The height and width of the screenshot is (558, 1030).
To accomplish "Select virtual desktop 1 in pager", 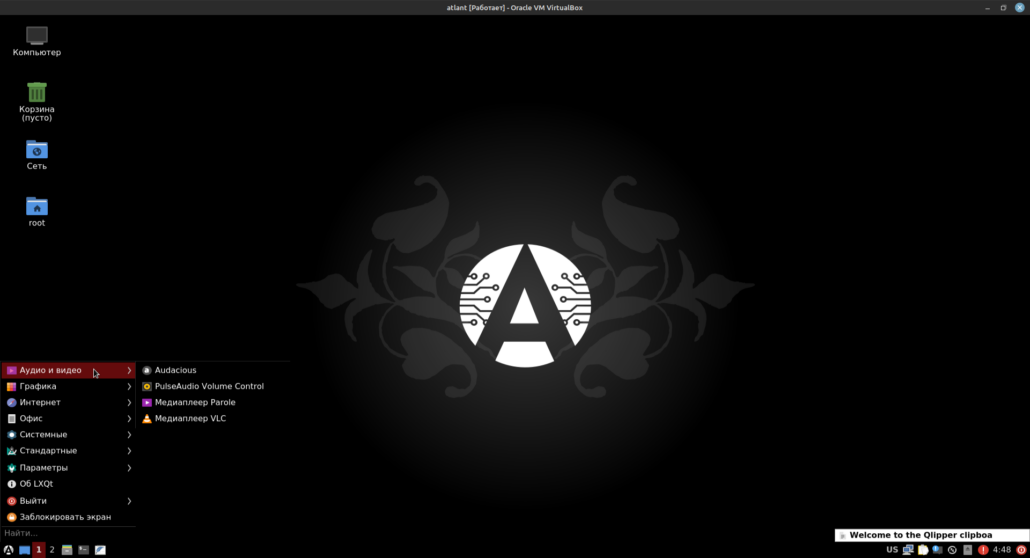I will (38, 550).
